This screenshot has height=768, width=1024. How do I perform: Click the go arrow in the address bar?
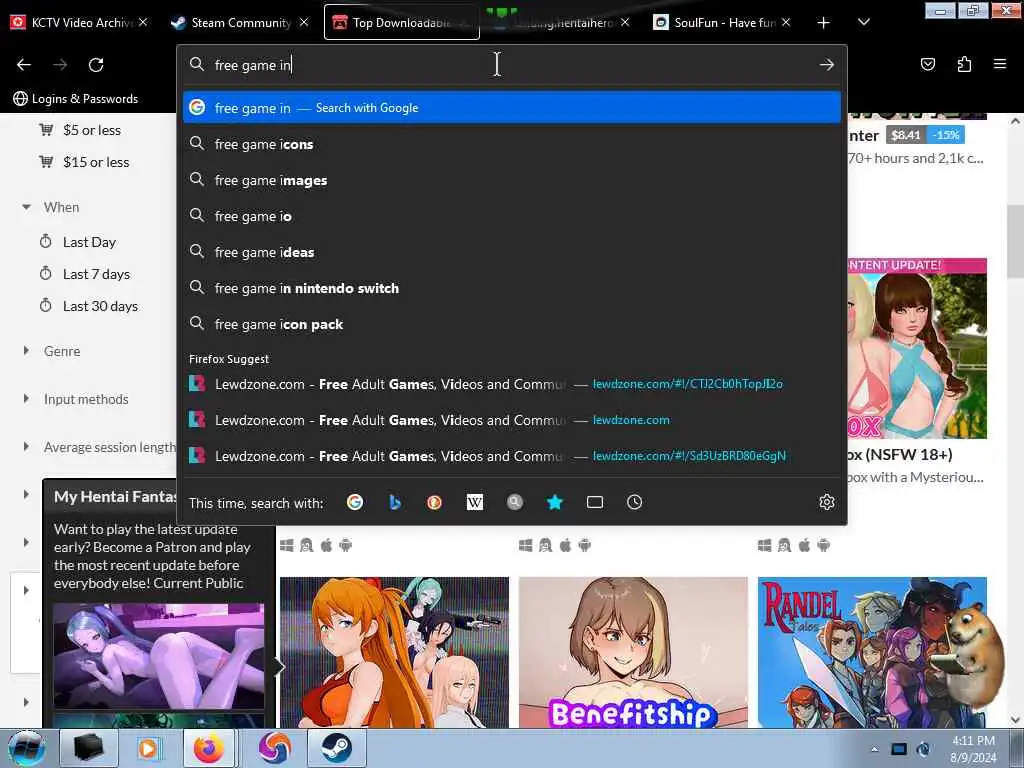point(827,65)
